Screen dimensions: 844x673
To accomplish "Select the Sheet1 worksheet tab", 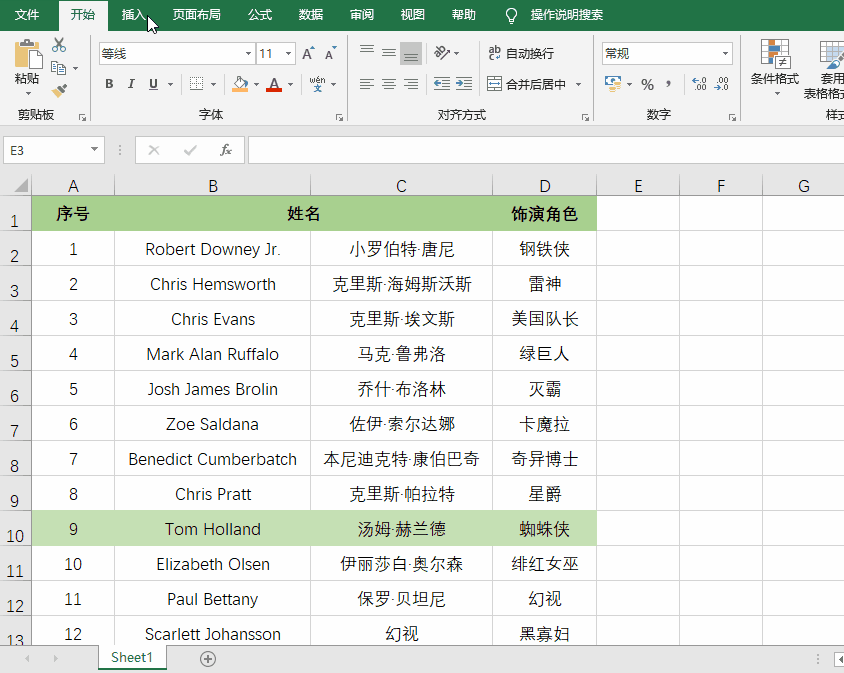I will (132, 657).
